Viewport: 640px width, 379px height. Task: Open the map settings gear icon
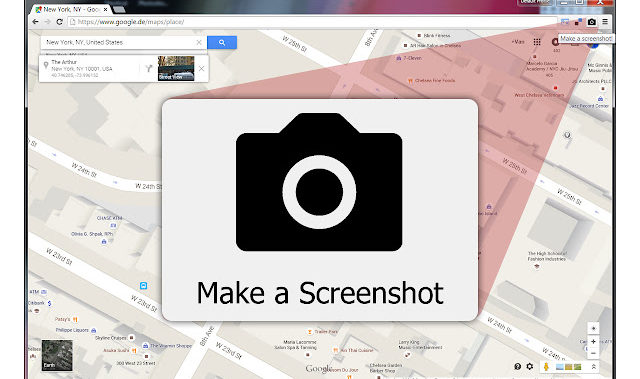click(529, 366)
